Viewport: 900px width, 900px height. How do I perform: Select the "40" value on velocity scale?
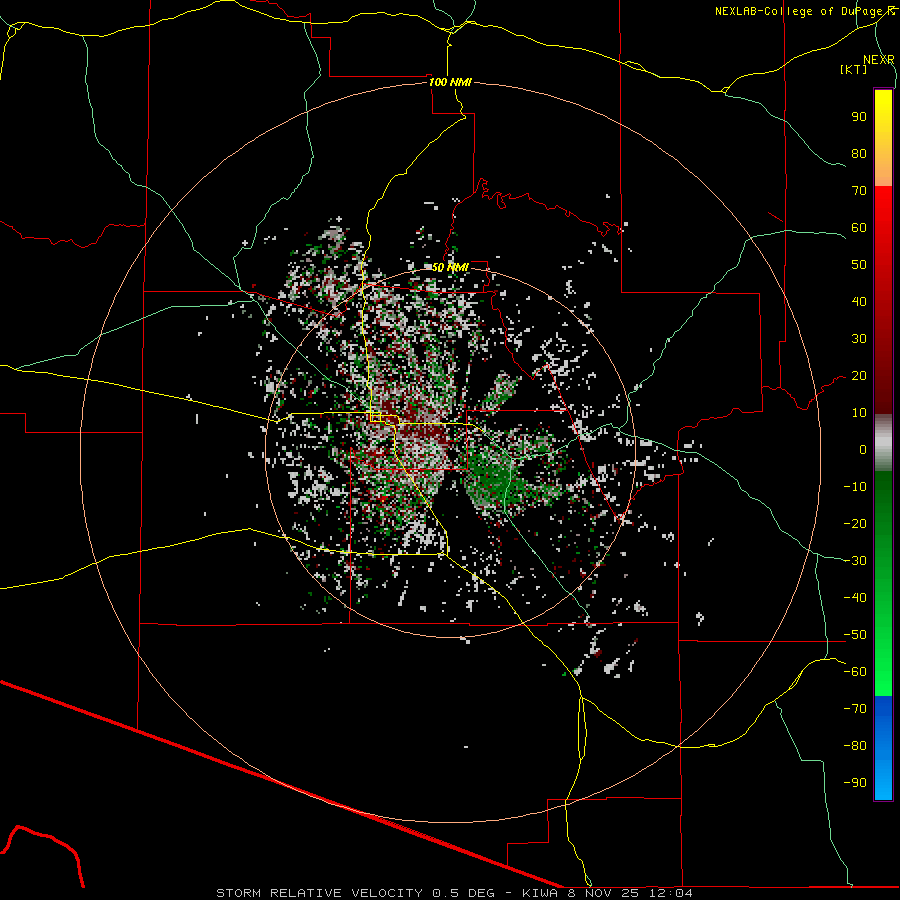pos(859,301)
